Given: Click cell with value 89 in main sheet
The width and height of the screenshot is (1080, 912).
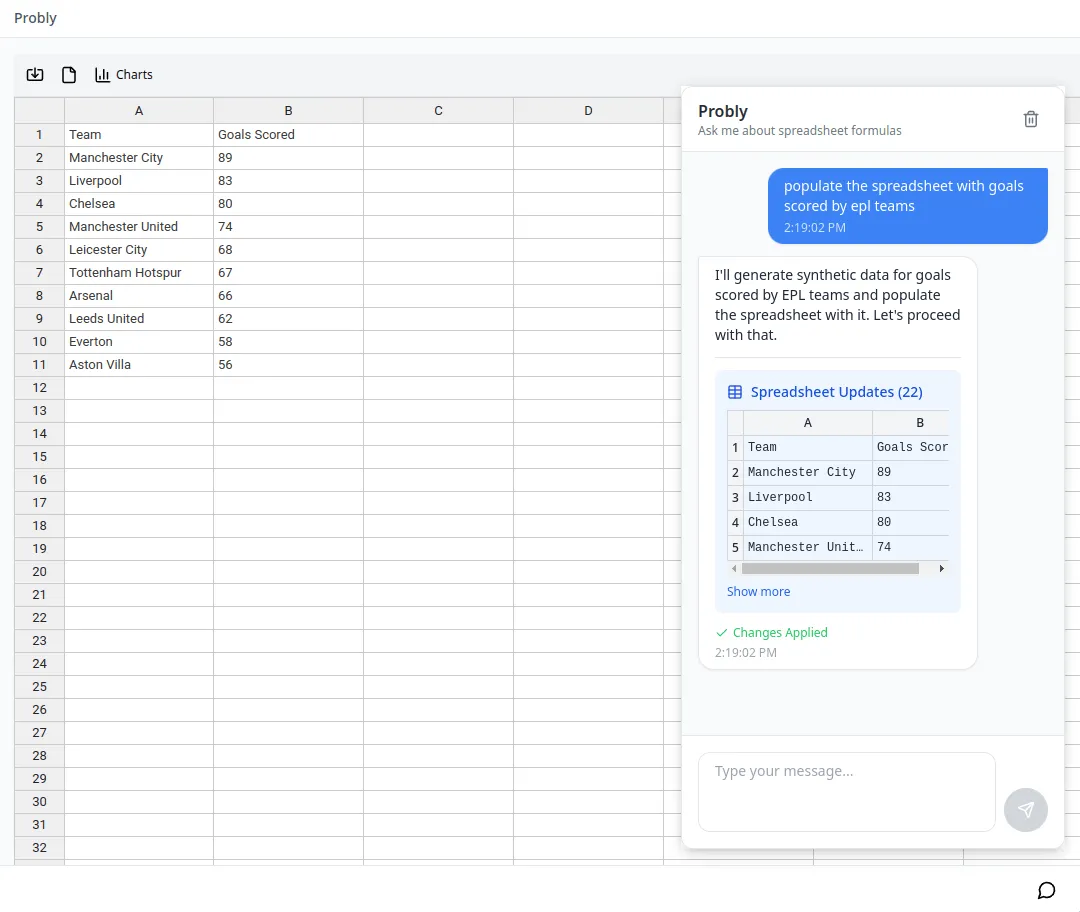Looking at the screenshot, I should 289,158.
